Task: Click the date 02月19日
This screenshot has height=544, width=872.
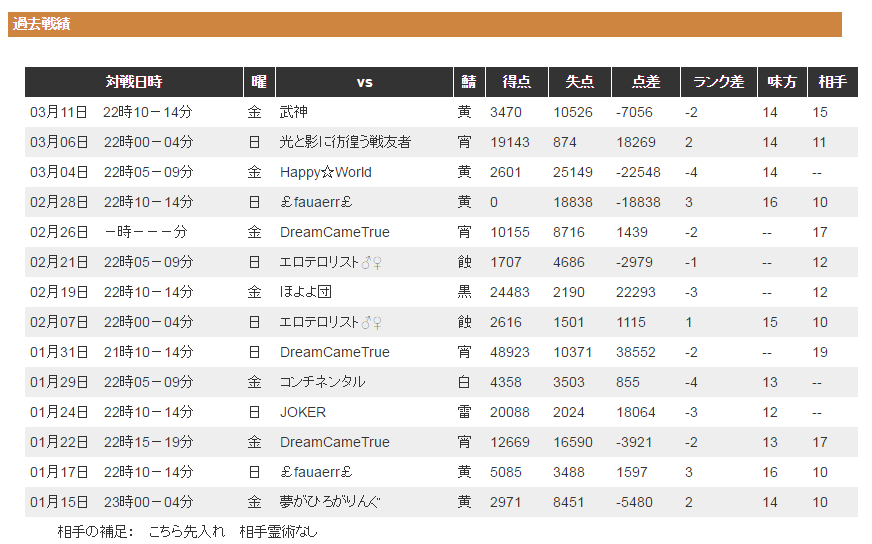Action: 59,292
